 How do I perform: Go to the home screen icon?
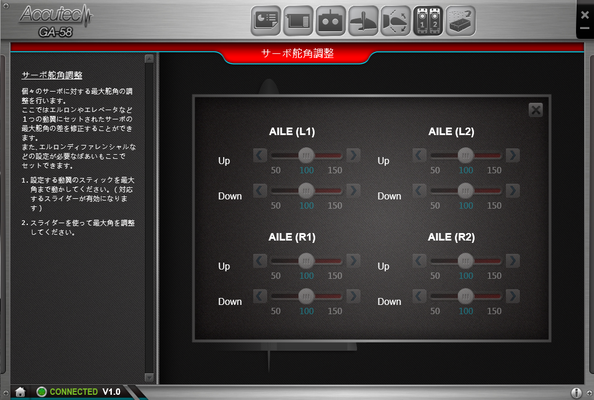point(20,392)
